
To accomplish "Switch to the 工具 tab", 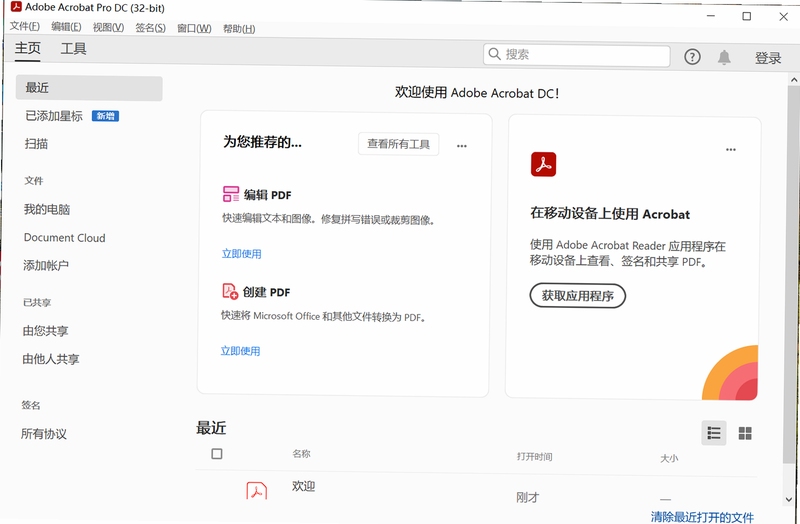I will (73, 48).
